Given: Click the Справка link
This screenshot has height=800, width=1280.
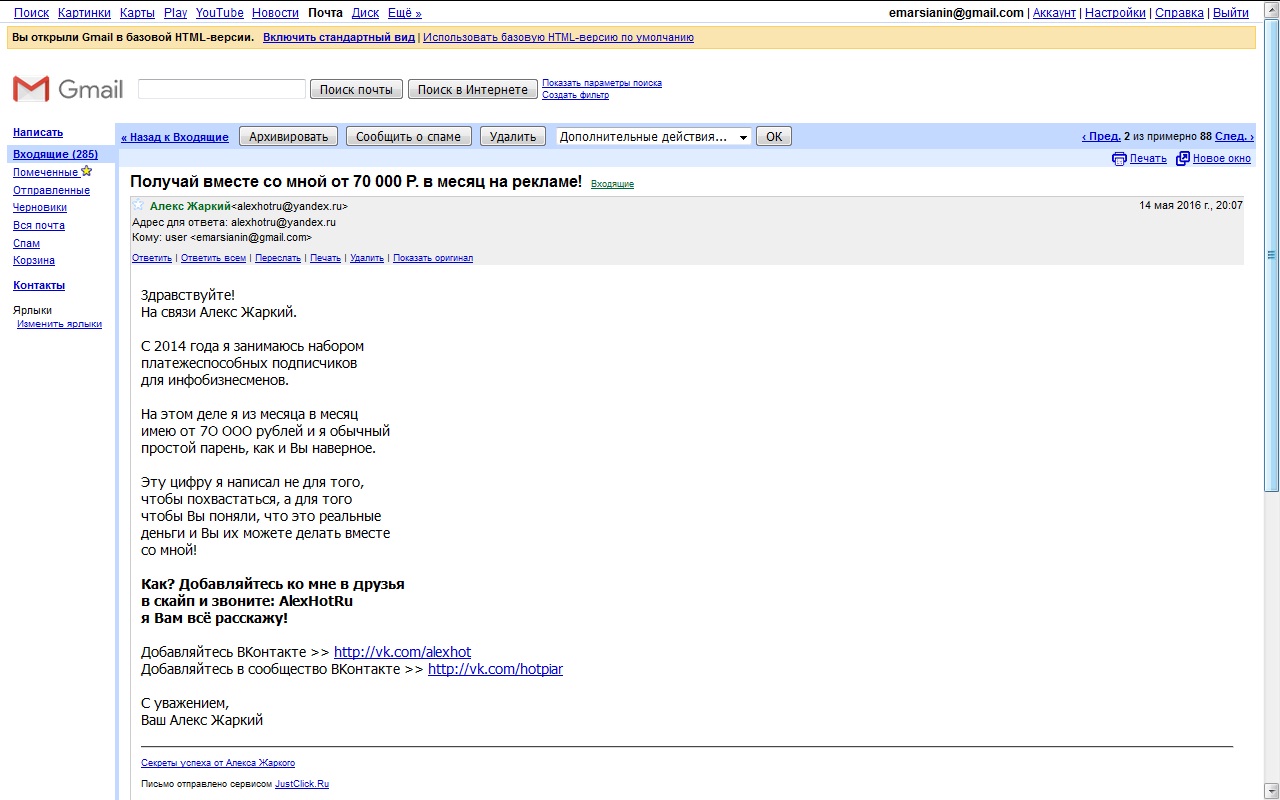Looking at the screenshot, I should (1179, 13).
